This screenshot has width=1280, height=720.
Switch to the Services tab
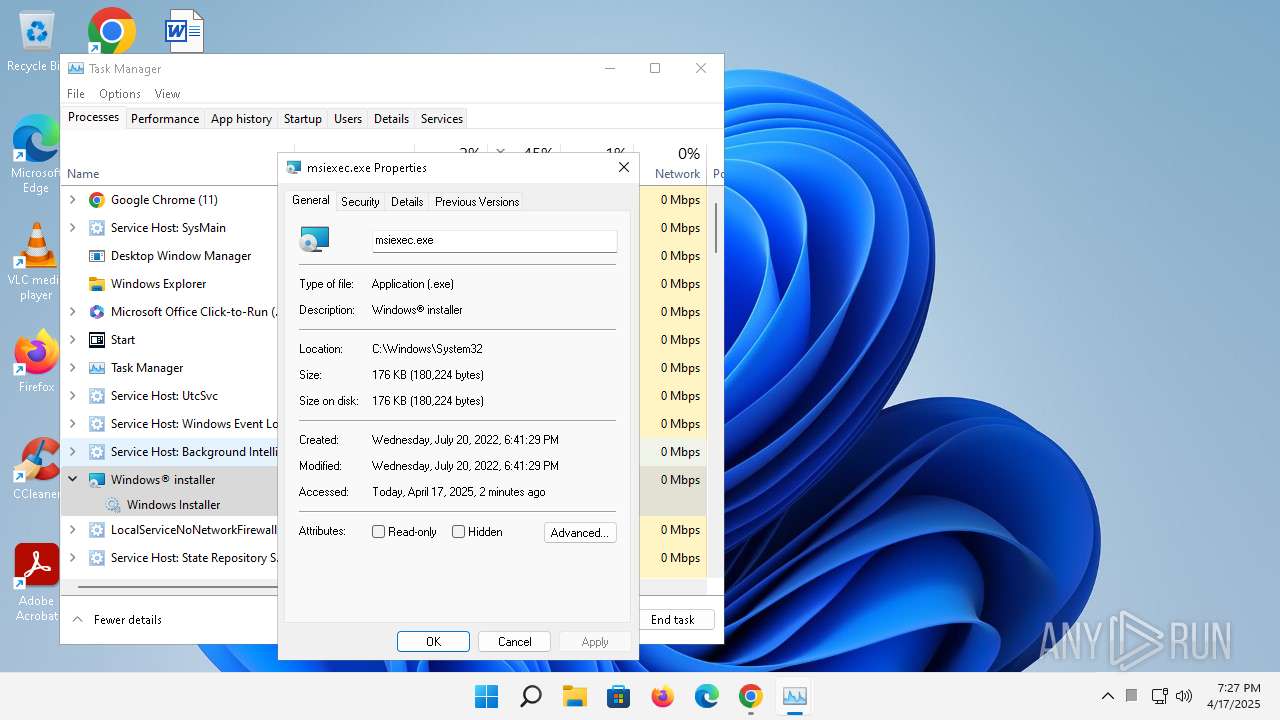coord(442,118)
